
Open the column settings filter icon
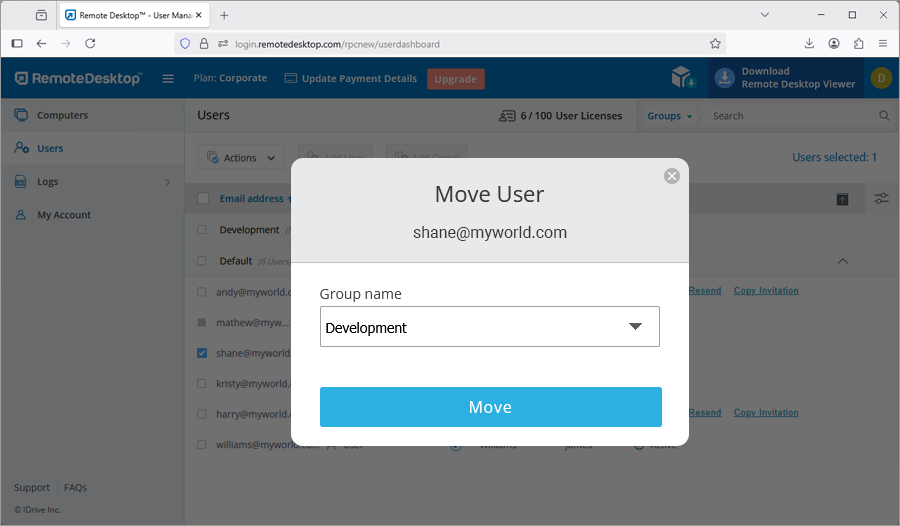[881, 199]
